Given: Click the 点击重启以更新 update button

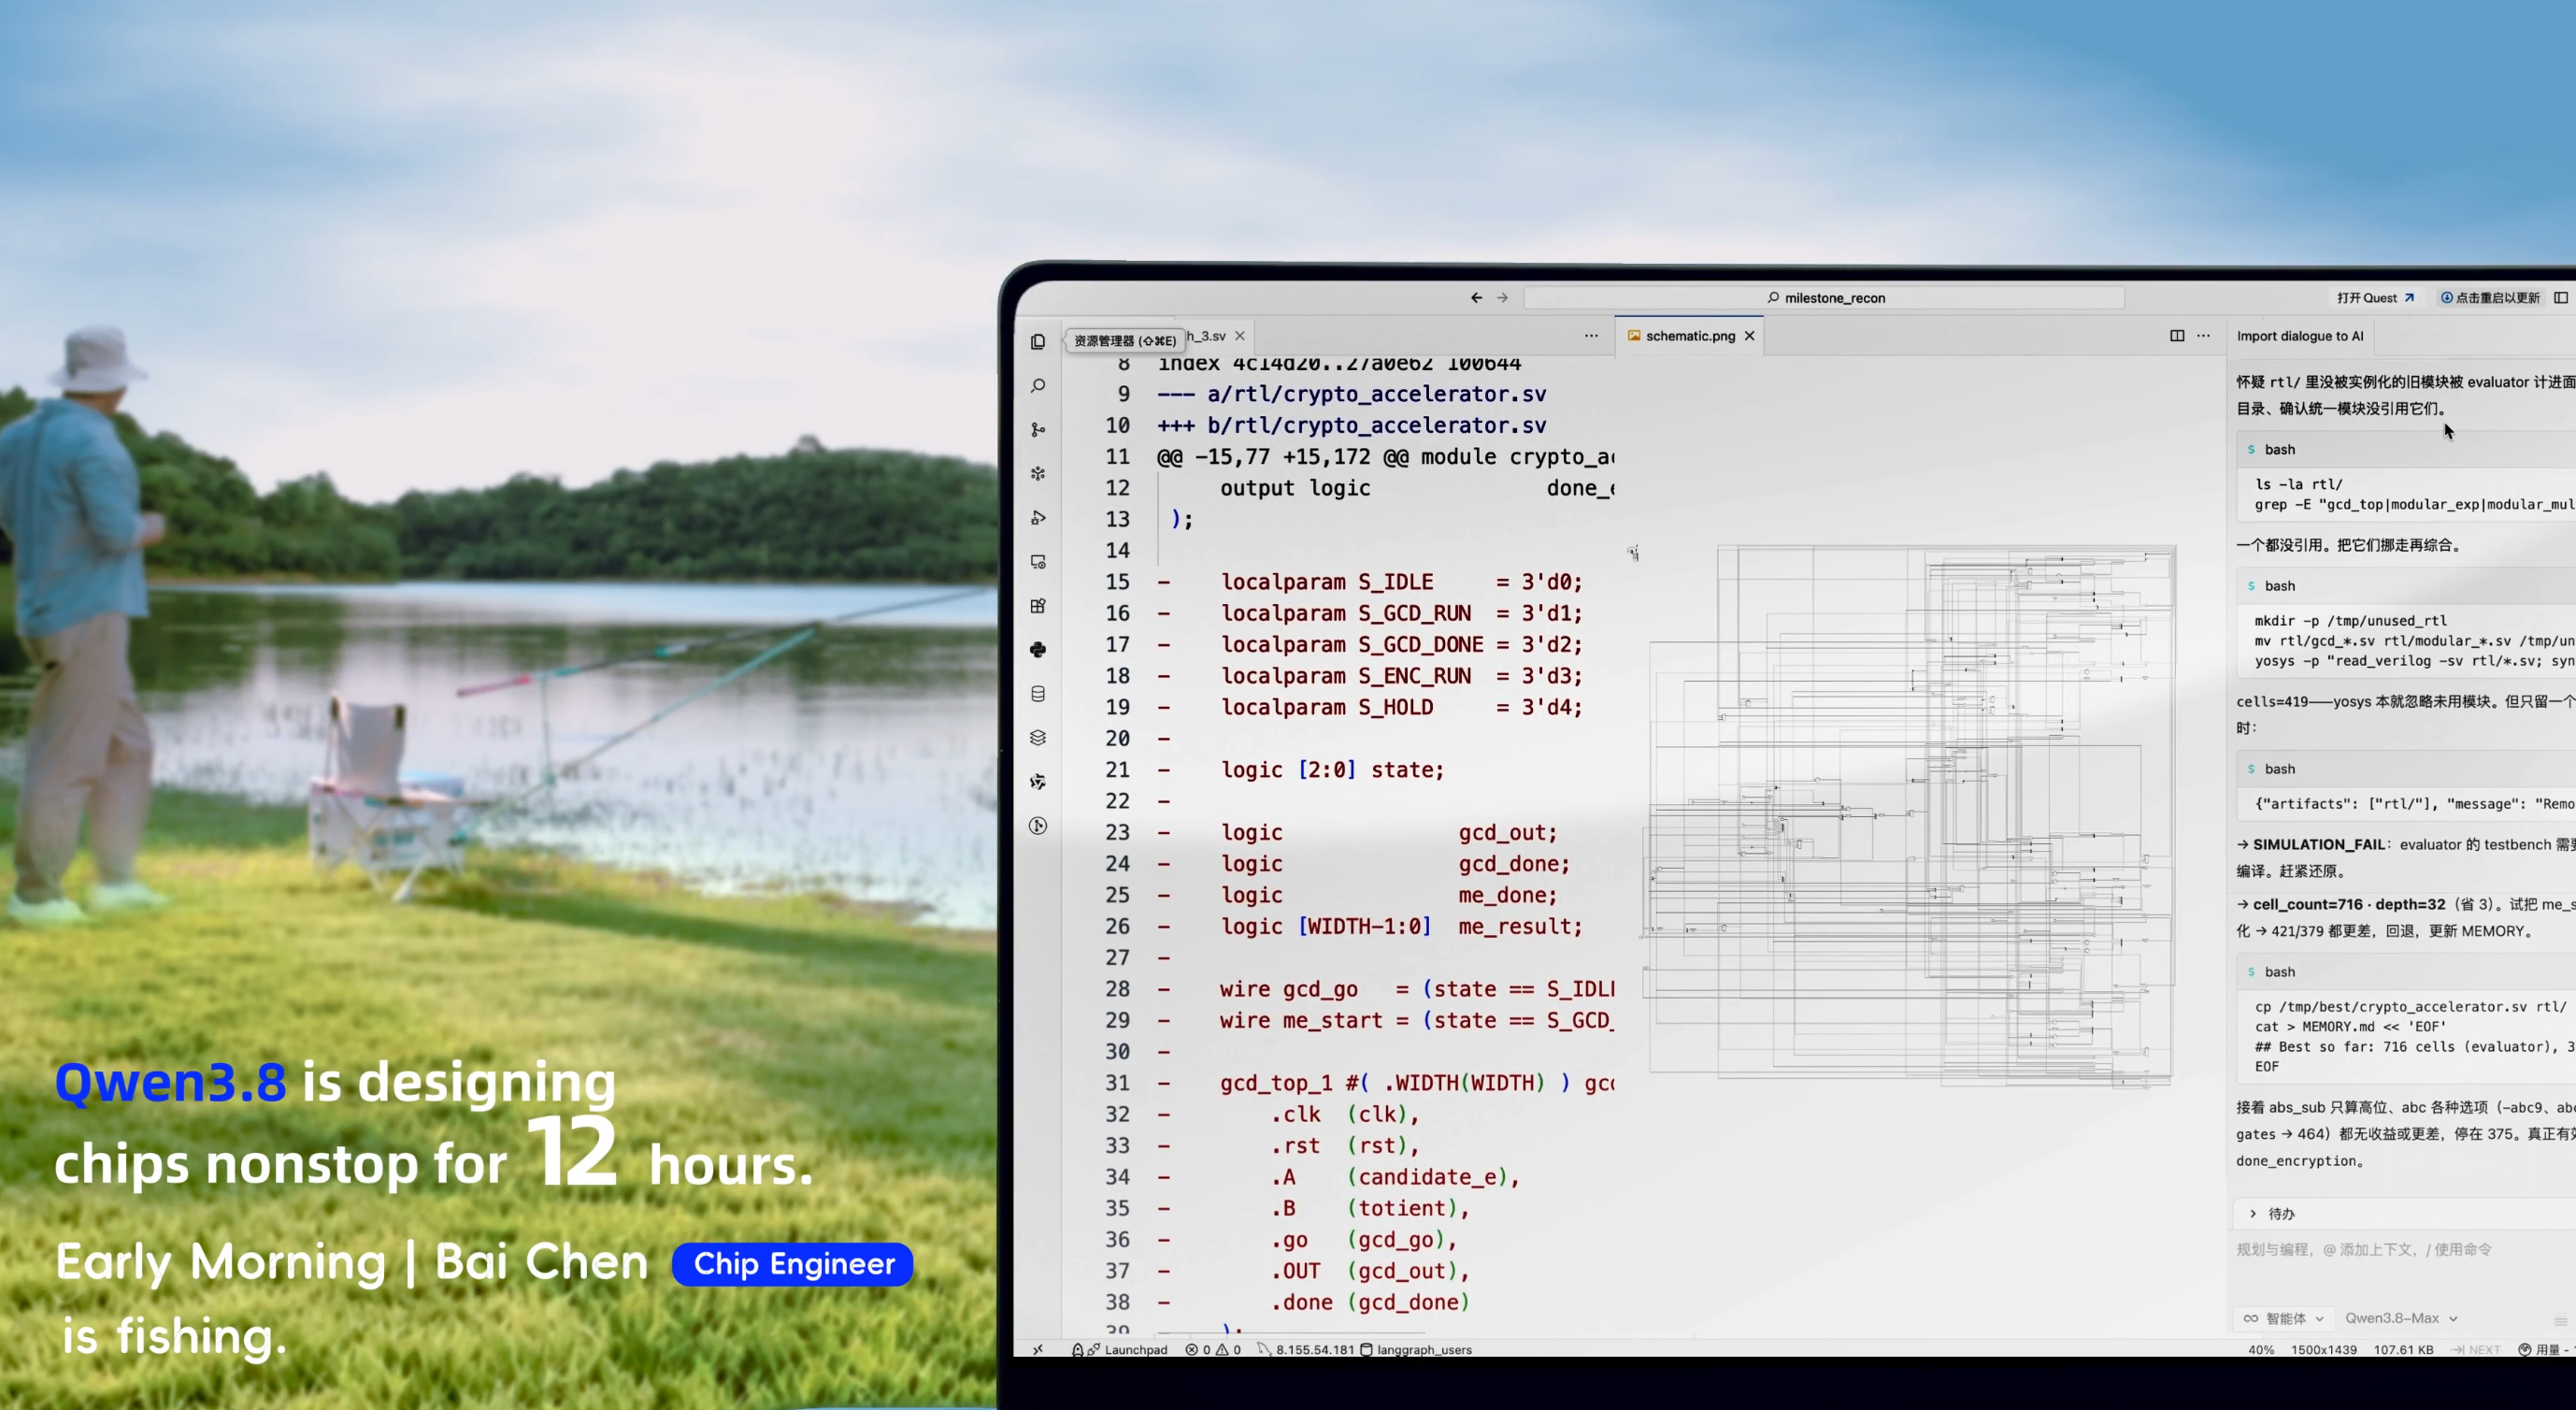Looking at the screenshot, I should [x=2490, y=298].
